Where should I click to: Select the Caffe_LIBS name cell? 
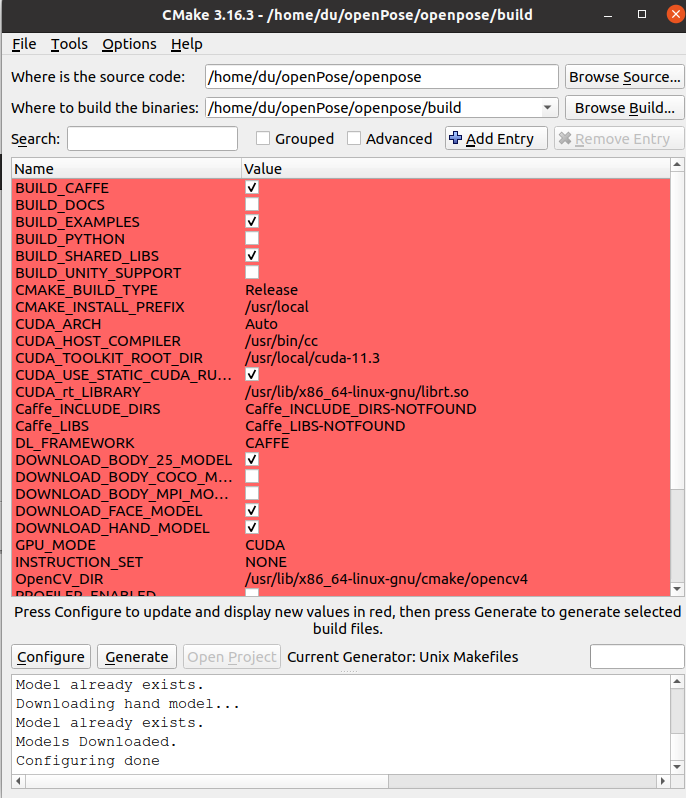tap(52, 426)
